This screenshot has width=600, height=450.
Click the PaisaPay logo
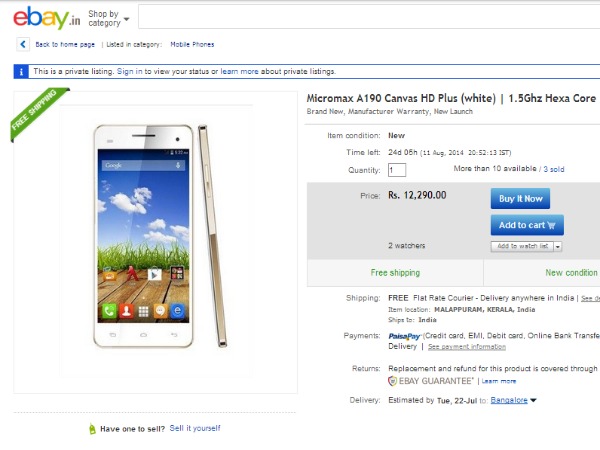tap(403, 336)
